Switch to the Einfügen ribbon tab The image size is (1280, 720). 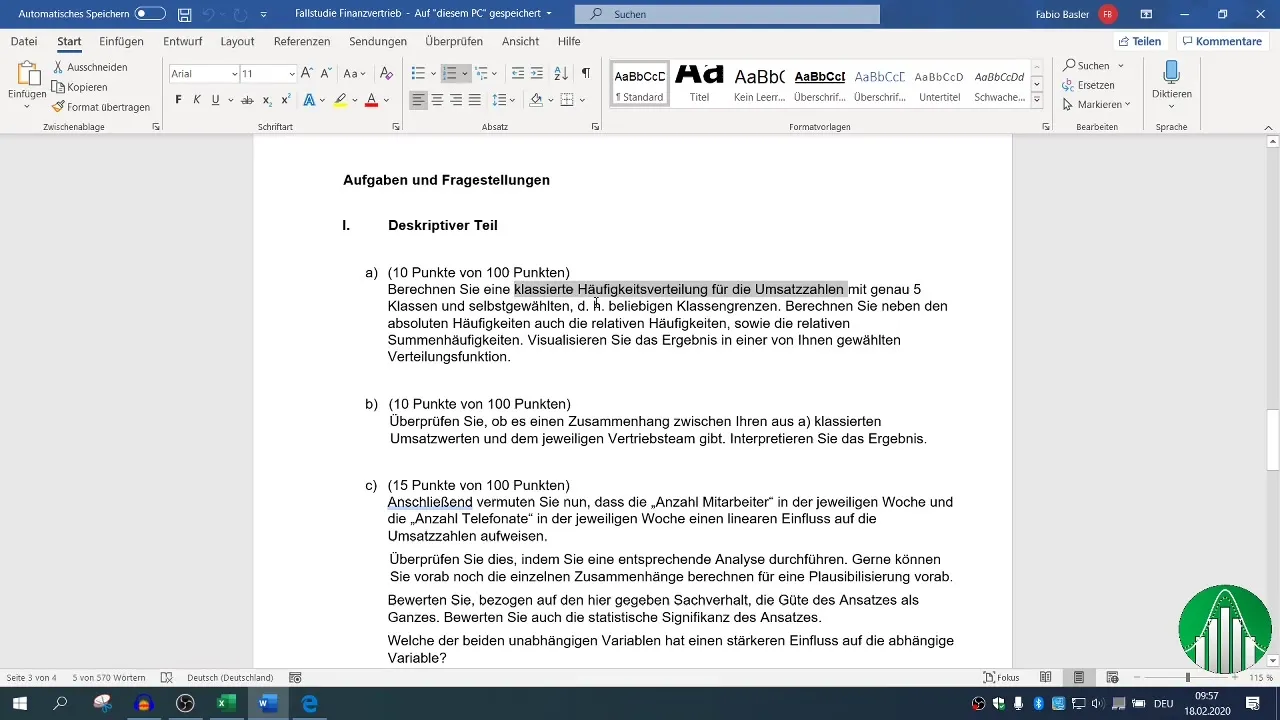point(121,41)
